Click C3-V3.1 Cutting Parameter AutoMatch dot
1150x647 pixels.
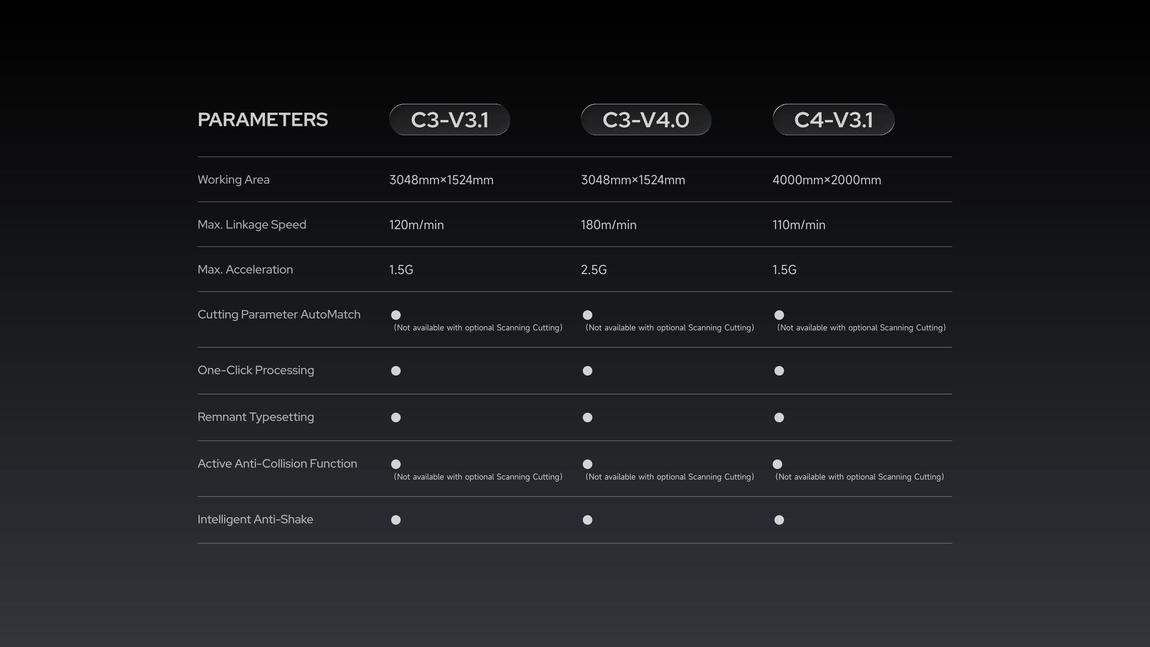click(x=396, y=315)
